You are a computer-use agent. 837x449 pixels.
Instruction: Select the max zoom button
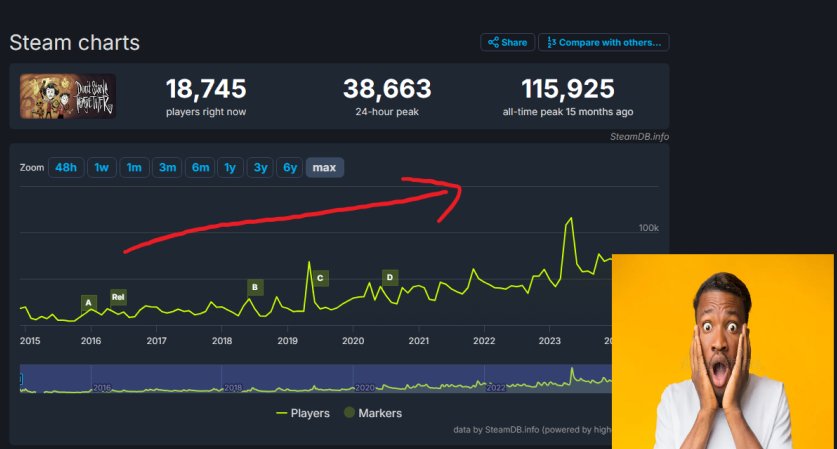tap(324, 167)
